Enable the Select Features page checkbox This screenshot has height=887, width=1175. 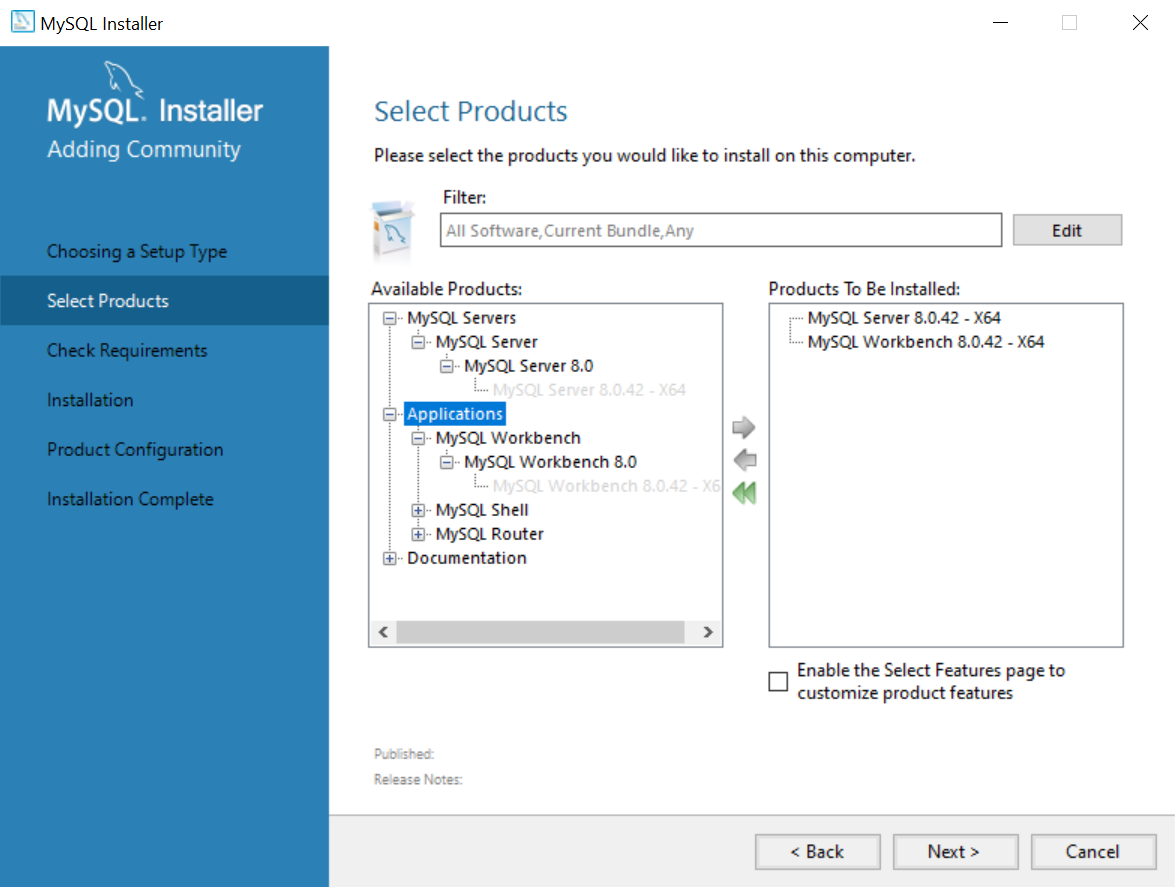tap(778, 681)
